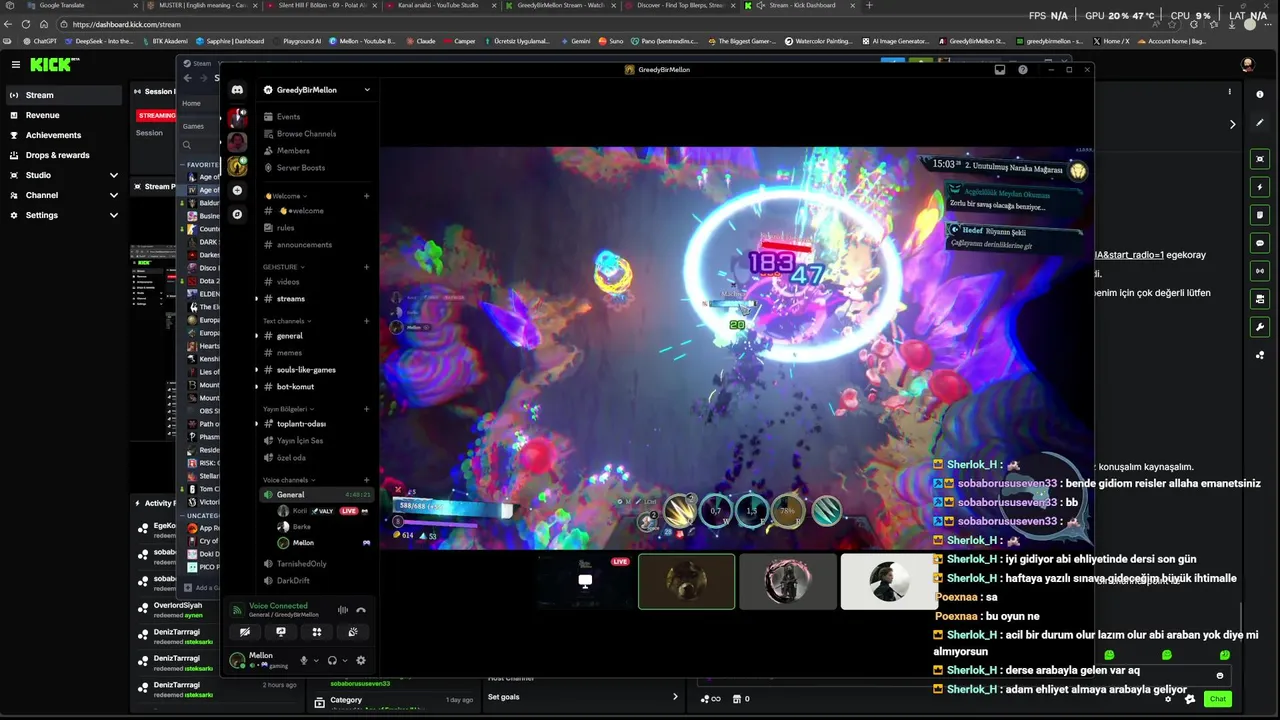Open Discord direct messages home icon
Screen dimensions: 1280x720
coord(237,90)
